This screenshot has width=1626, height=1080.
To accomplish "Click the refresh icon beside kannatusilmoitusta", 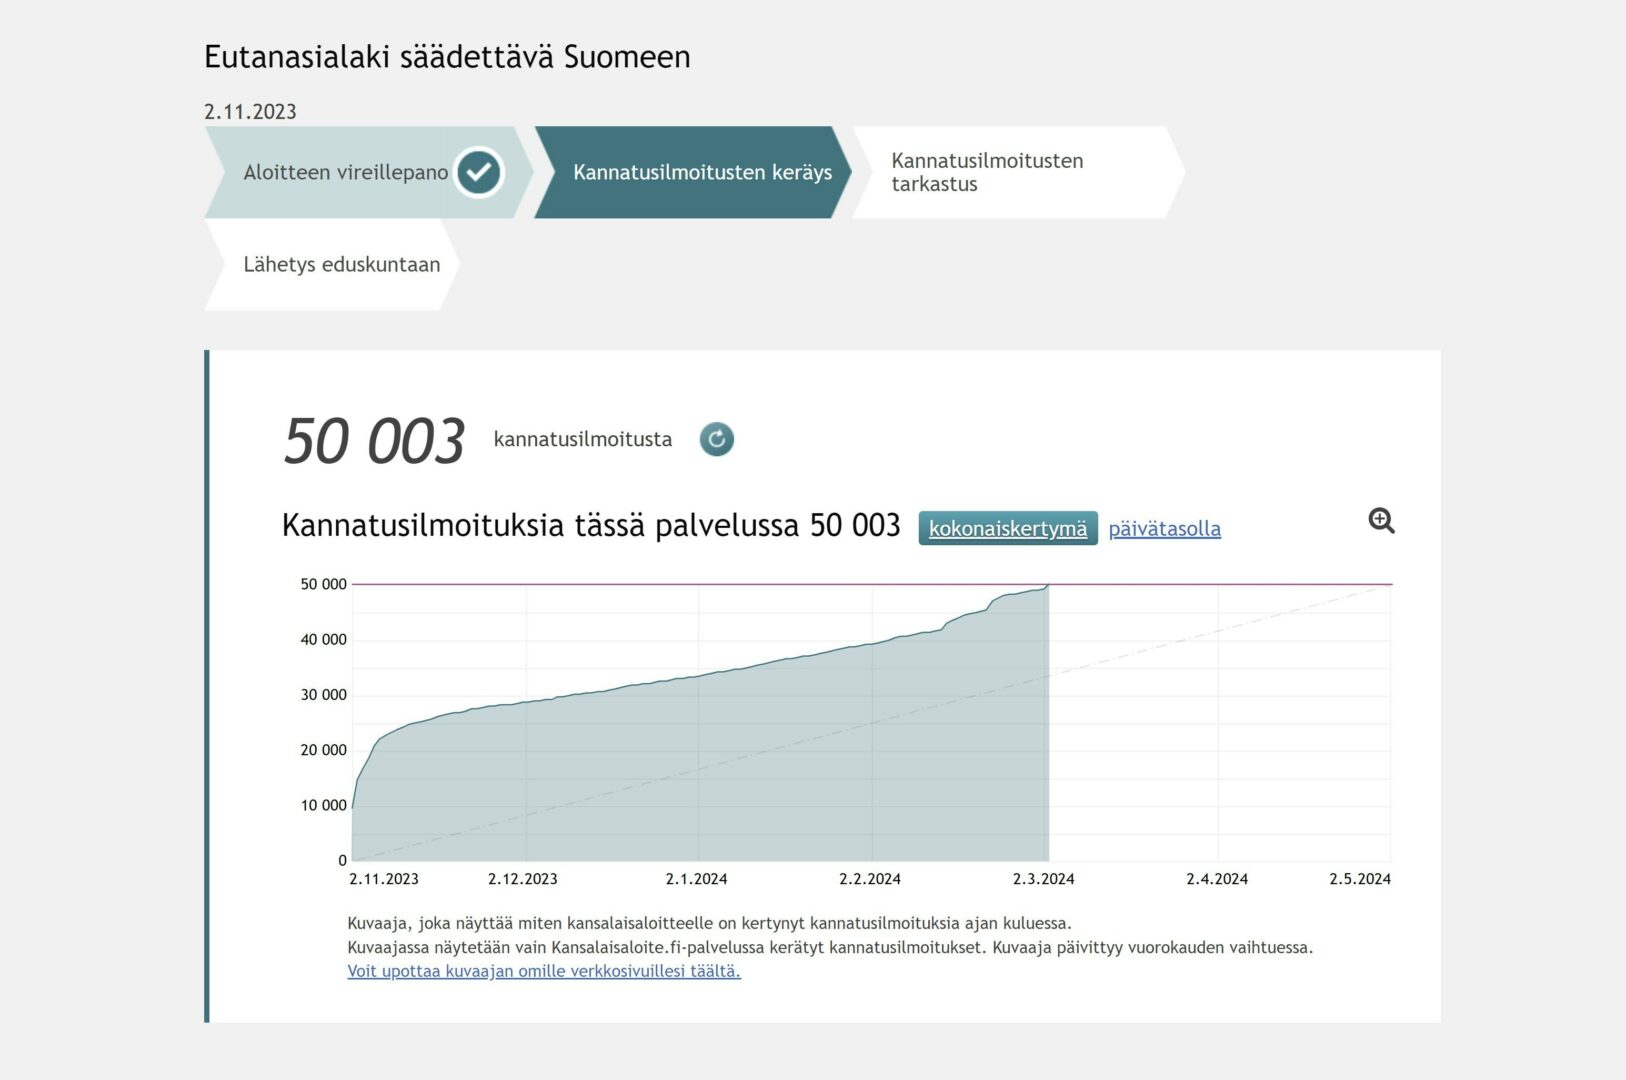I will tap(716, 439).
